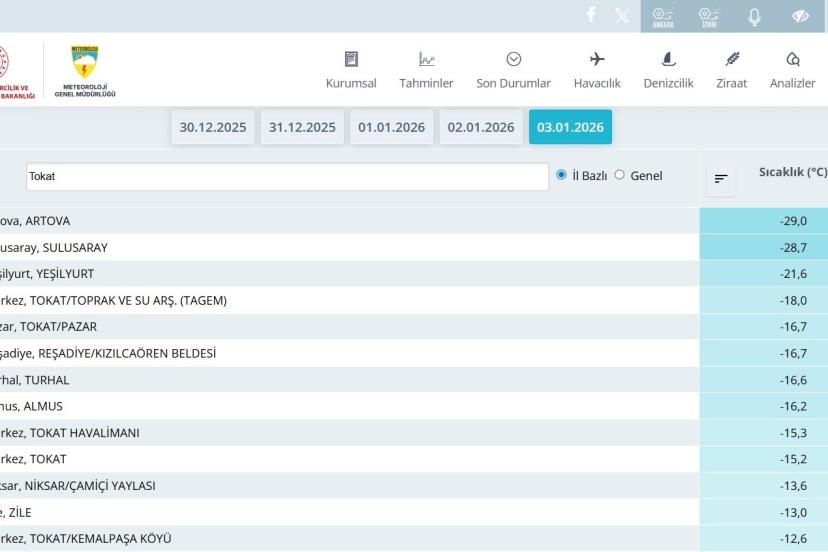
Task: Click the İzmir radar icon
Action: [709, 16]
